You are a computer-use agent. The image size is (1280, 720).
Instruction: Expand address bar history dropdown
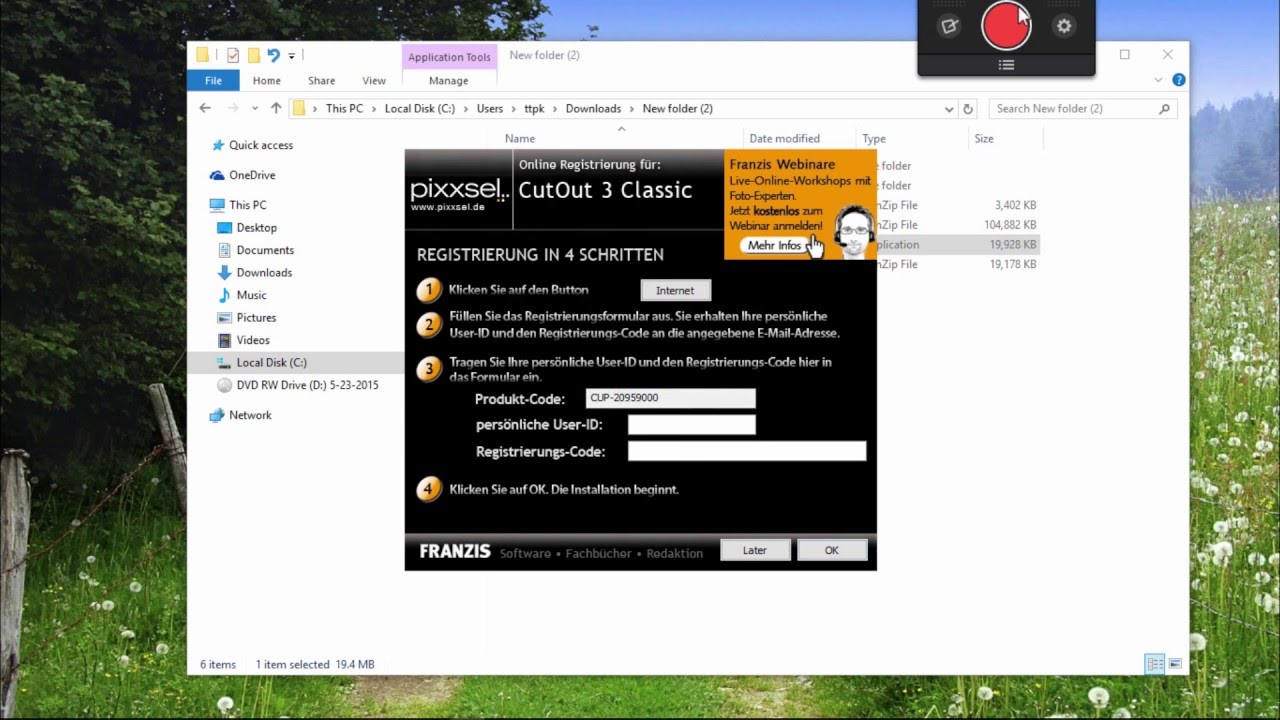tap(948, 108)
